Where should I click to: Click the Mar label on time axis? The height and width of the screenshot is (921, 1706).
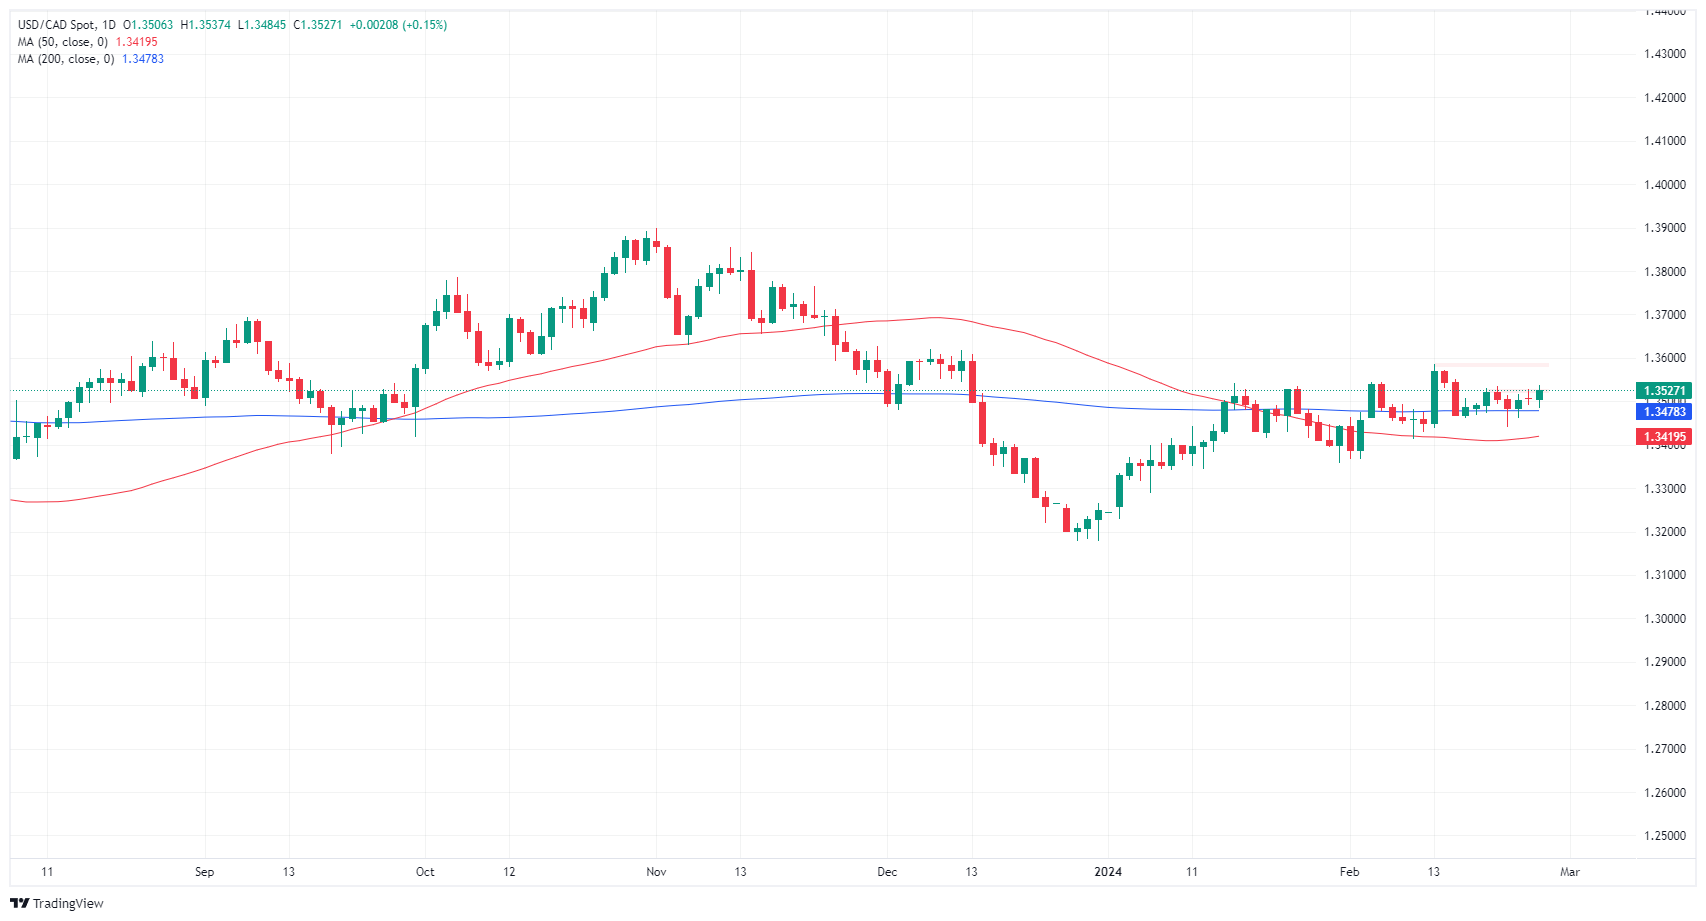1570,872
